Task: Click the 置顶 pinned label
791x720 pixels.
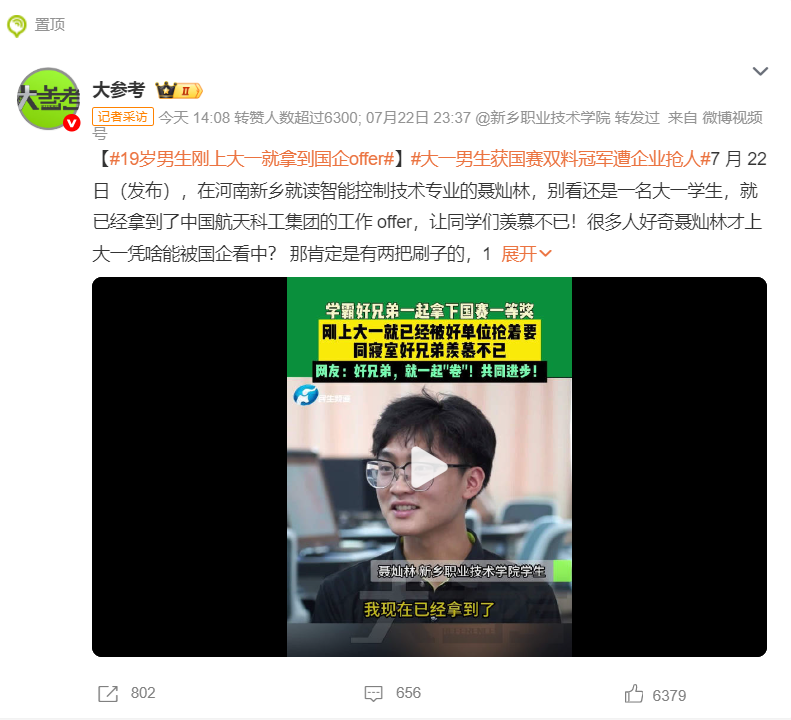Action: 49,25
